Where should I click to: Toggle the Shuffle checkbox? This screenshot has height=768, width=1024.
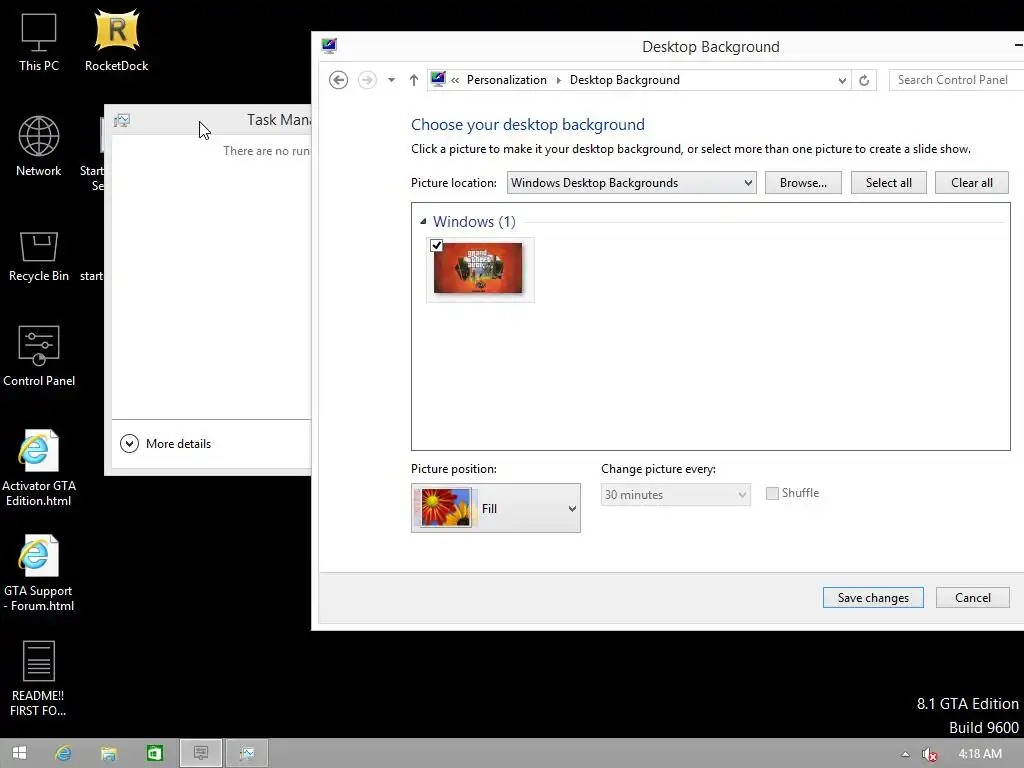[x=772, y=493]
